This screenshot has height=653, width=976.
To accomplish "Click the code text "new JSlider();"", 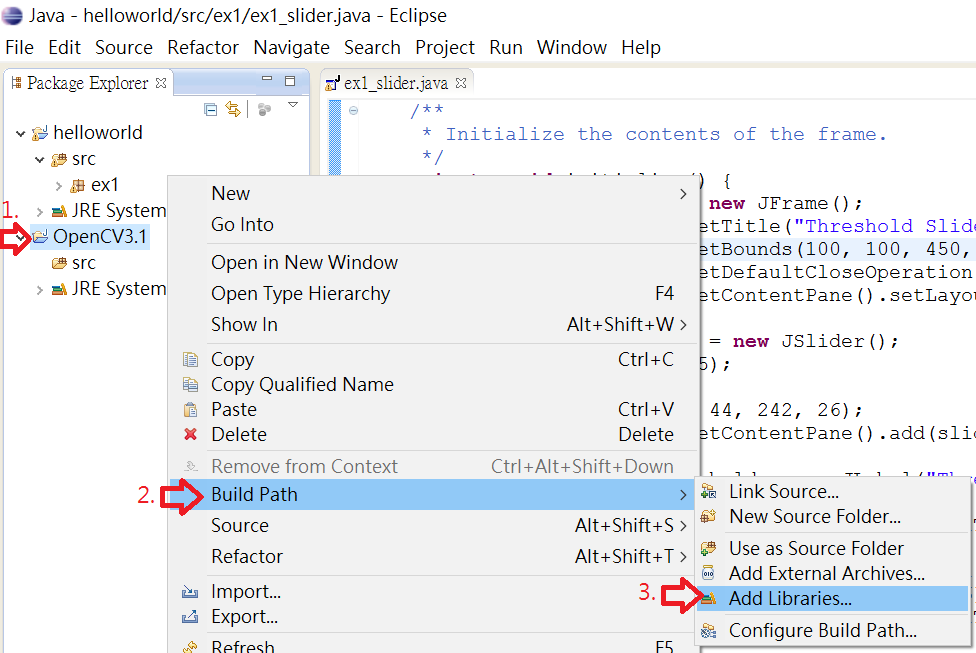I will point(816,341).
